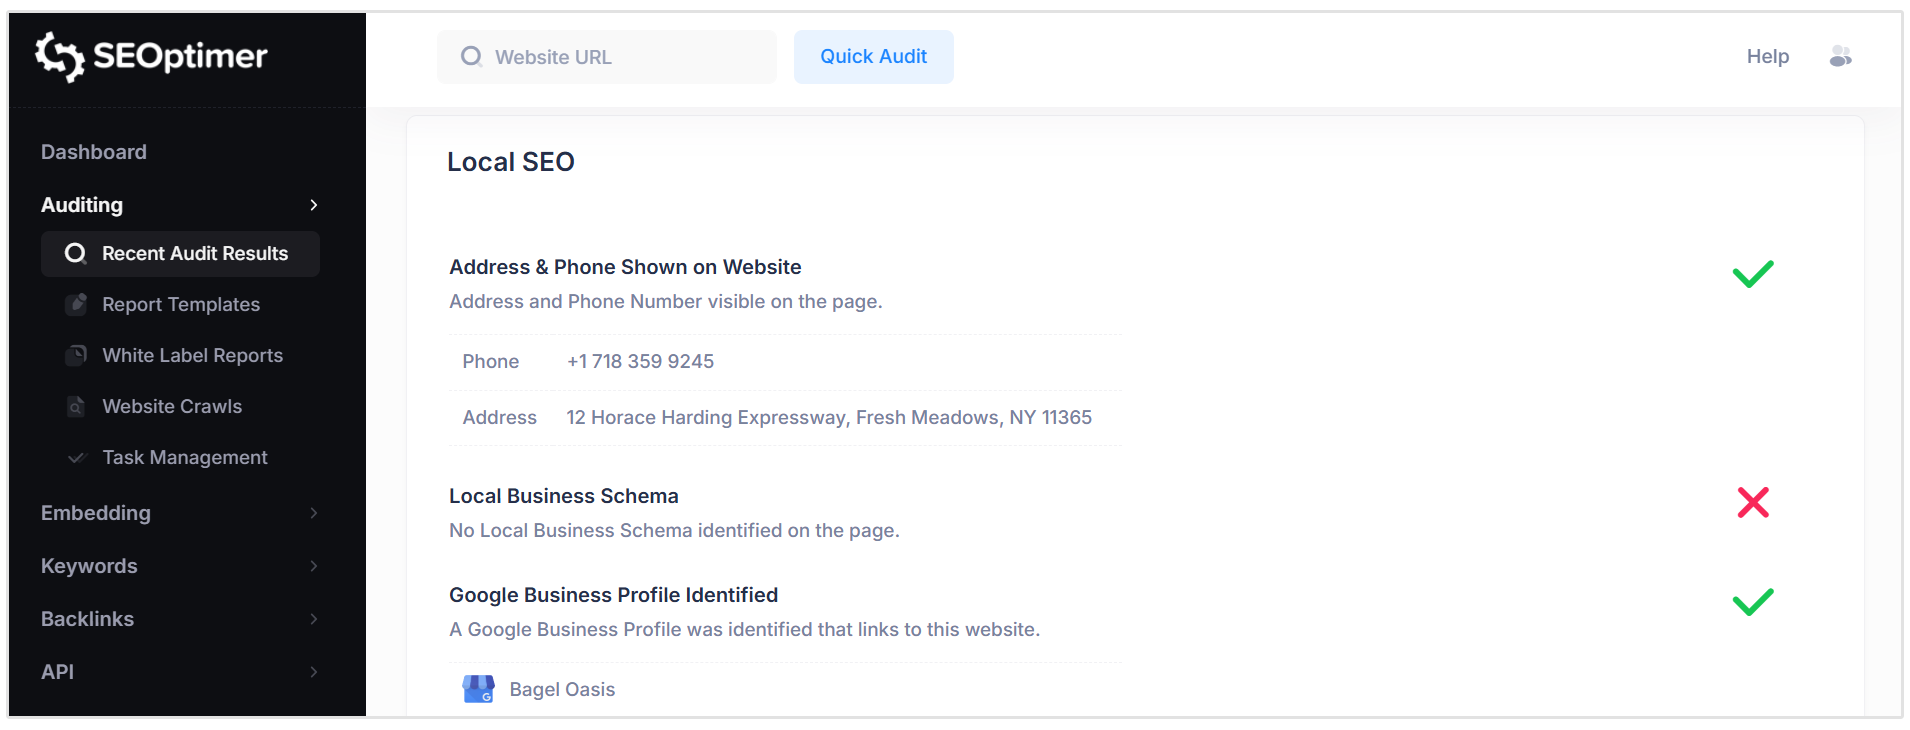The width and height of the screenshot is (1910, 730).
Task: Click the Address row label
Action: 500,417
